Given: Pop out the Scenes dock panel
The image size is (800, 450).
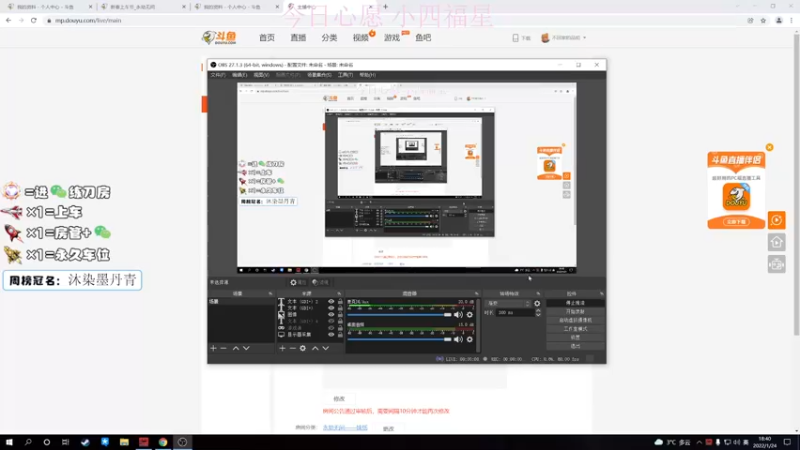Looking at the screenshot, I should (270, 294).
